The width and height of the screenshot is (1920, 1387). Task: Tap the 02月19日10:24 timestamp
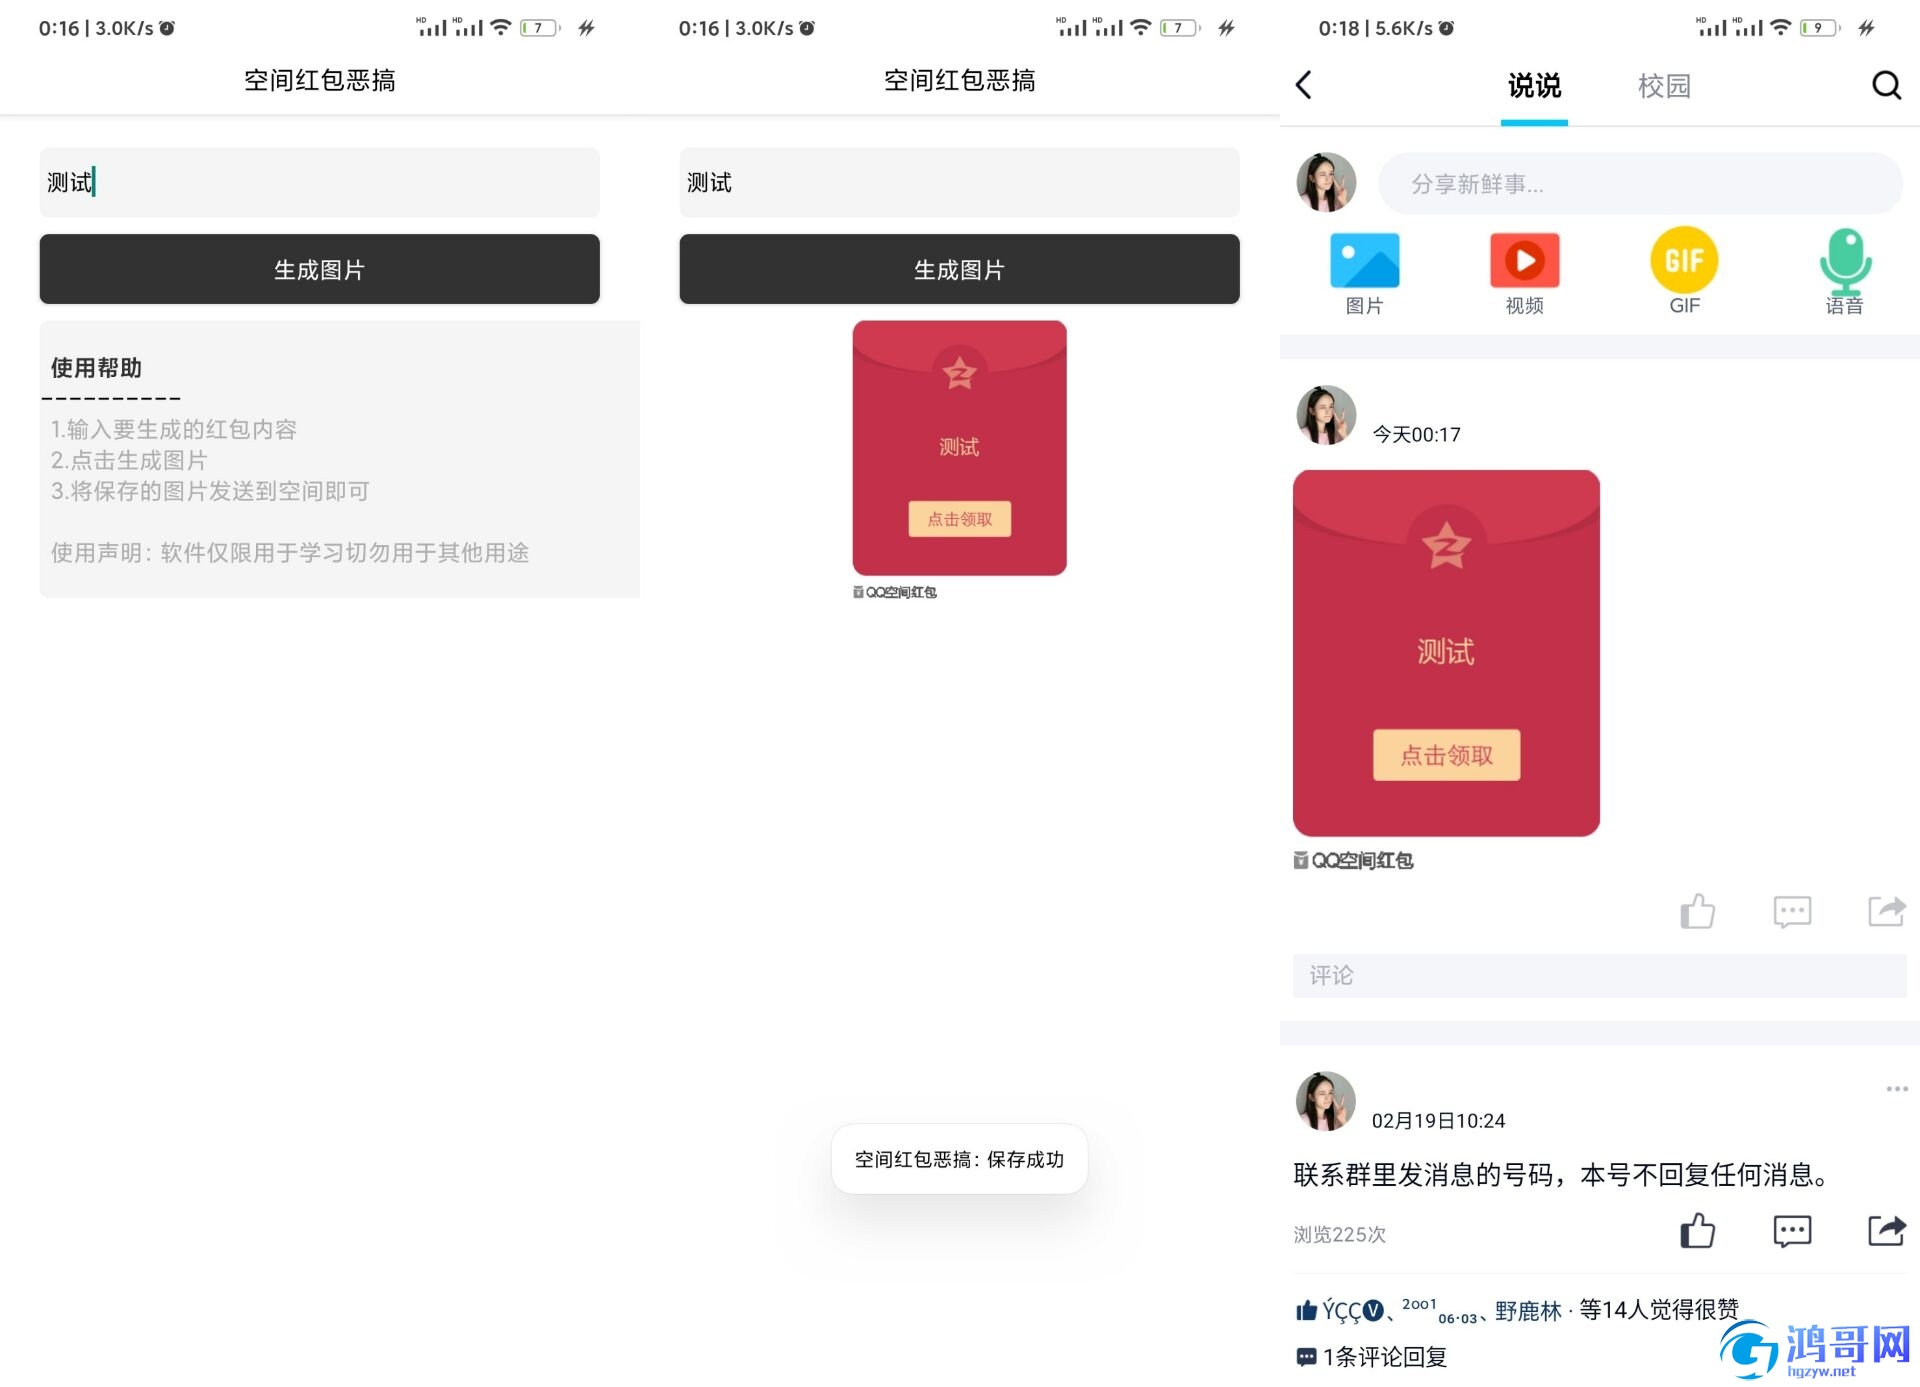click(x=1438, y=1120)
